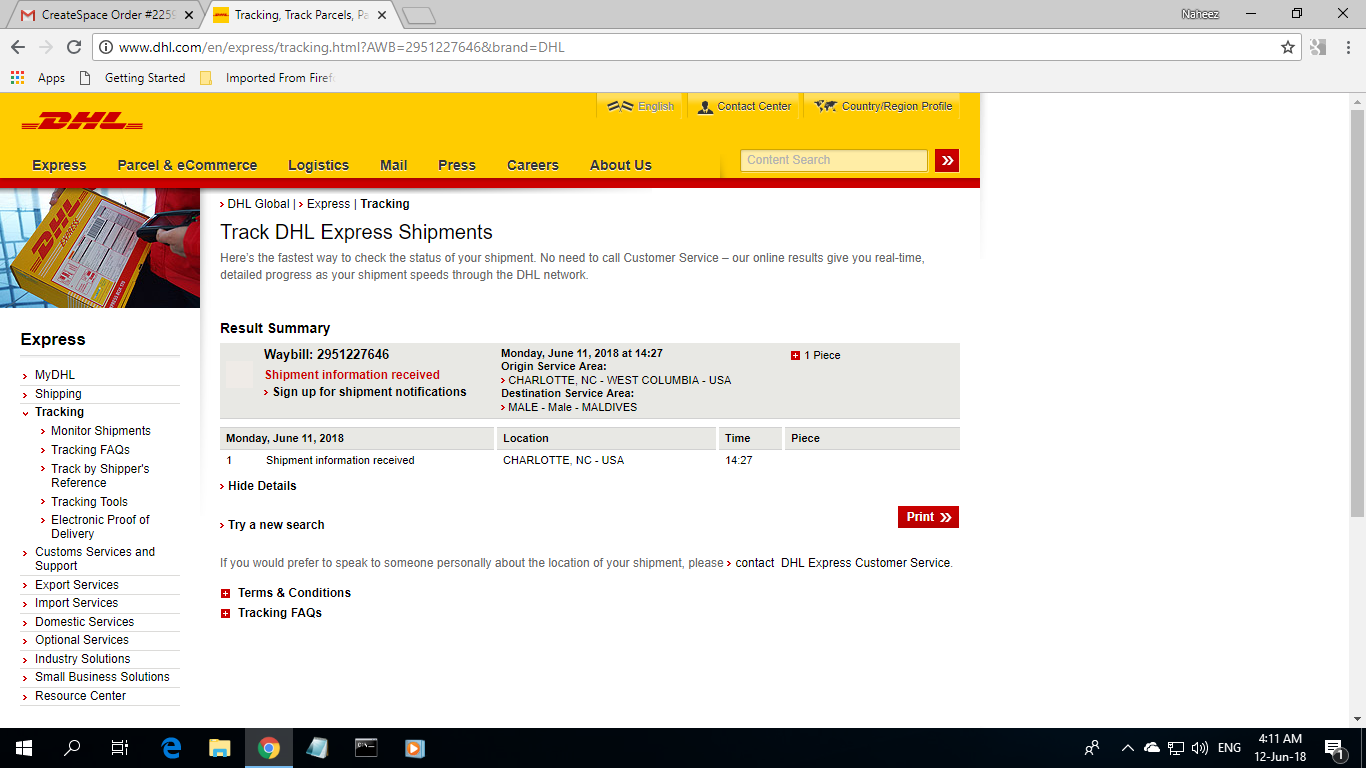1366x768 pixels.
Task: Open the media player taskbar icon
Action: click(415, 748)
